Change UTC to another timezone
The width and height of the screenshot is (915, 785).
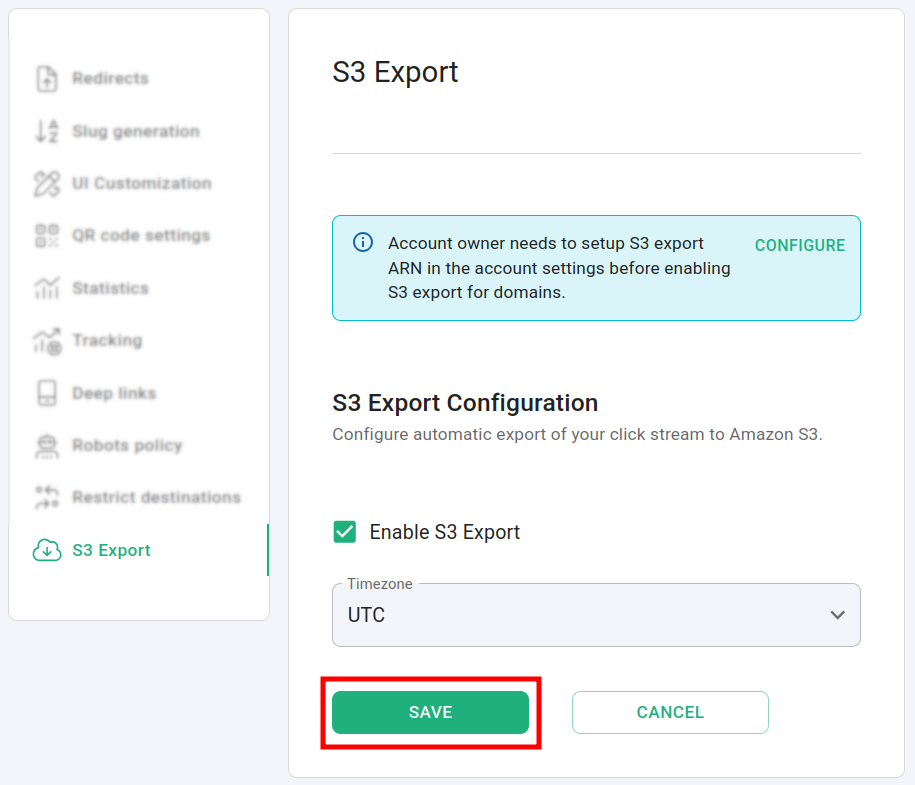596,615
